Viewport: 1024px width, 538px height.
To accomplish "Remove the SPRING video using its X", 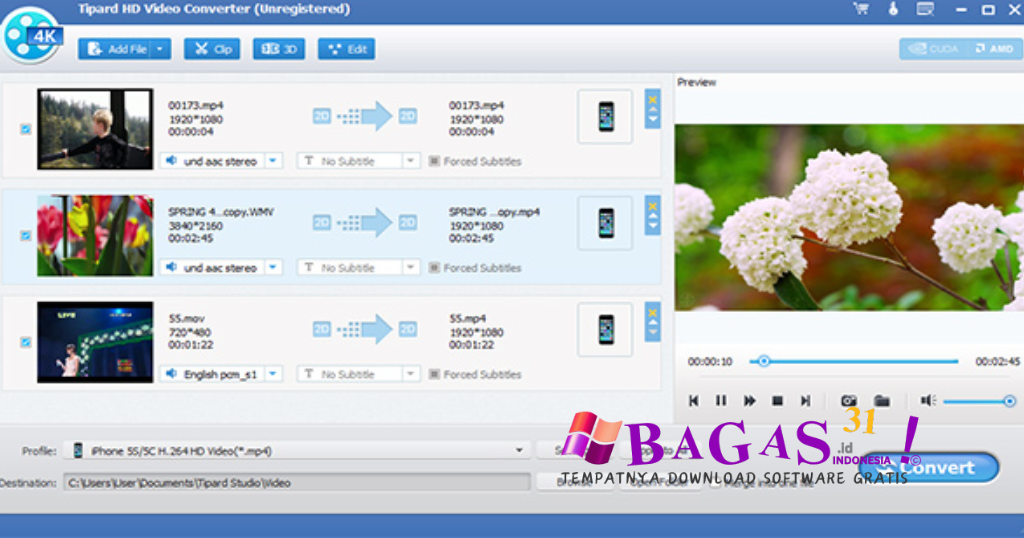I will coord(652,206).
